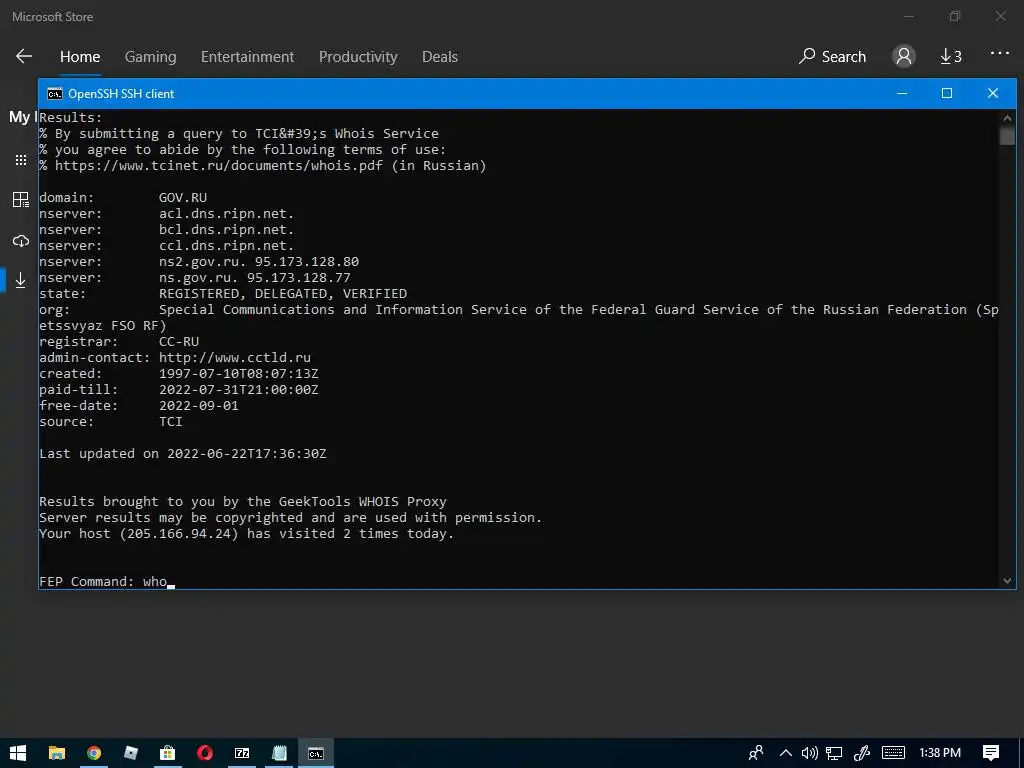1024x768 pixels.
Task: Show the 3 pending downloads
Action: click(x=951, y=57)
